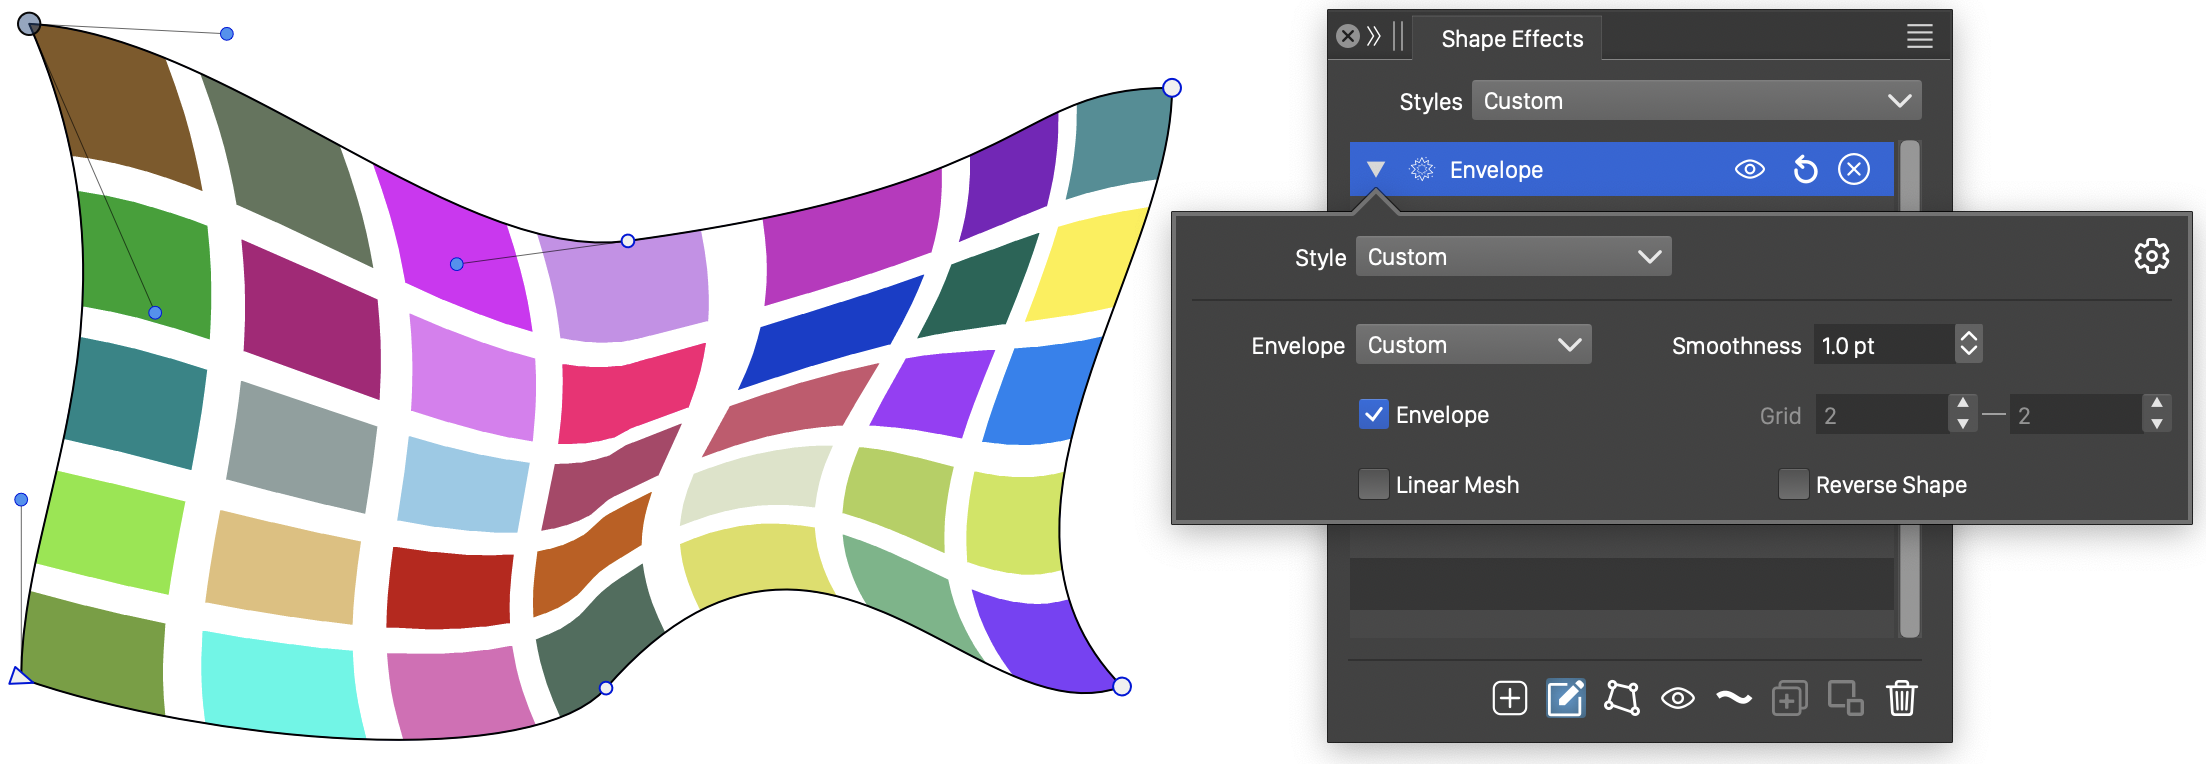Click the add effect plus icon
This screenshot has height=764, width=2206.
click(1509, 698)
